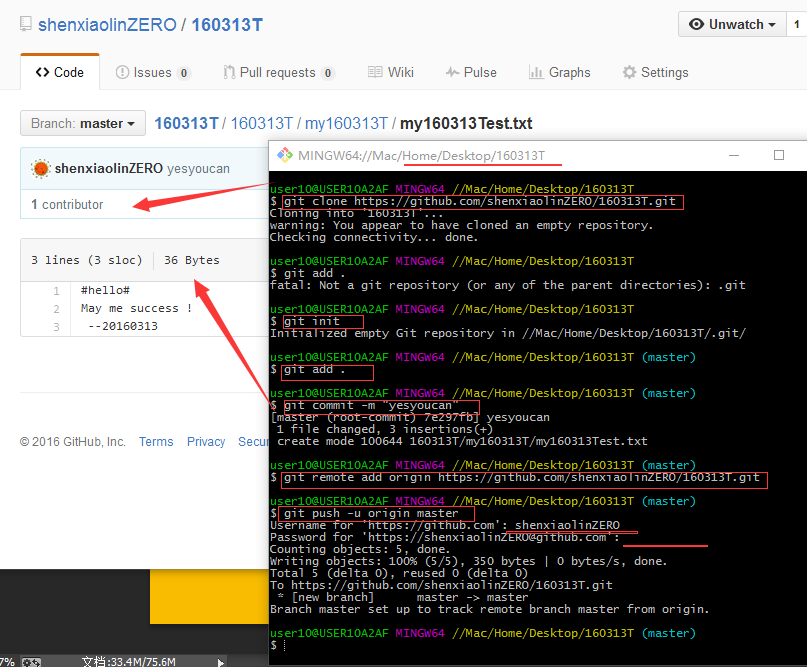Click the '--20160313' code line
Image resolution: width=807 pixels, height=667 pixels.
pyautogui.click(x=122, y=326)
